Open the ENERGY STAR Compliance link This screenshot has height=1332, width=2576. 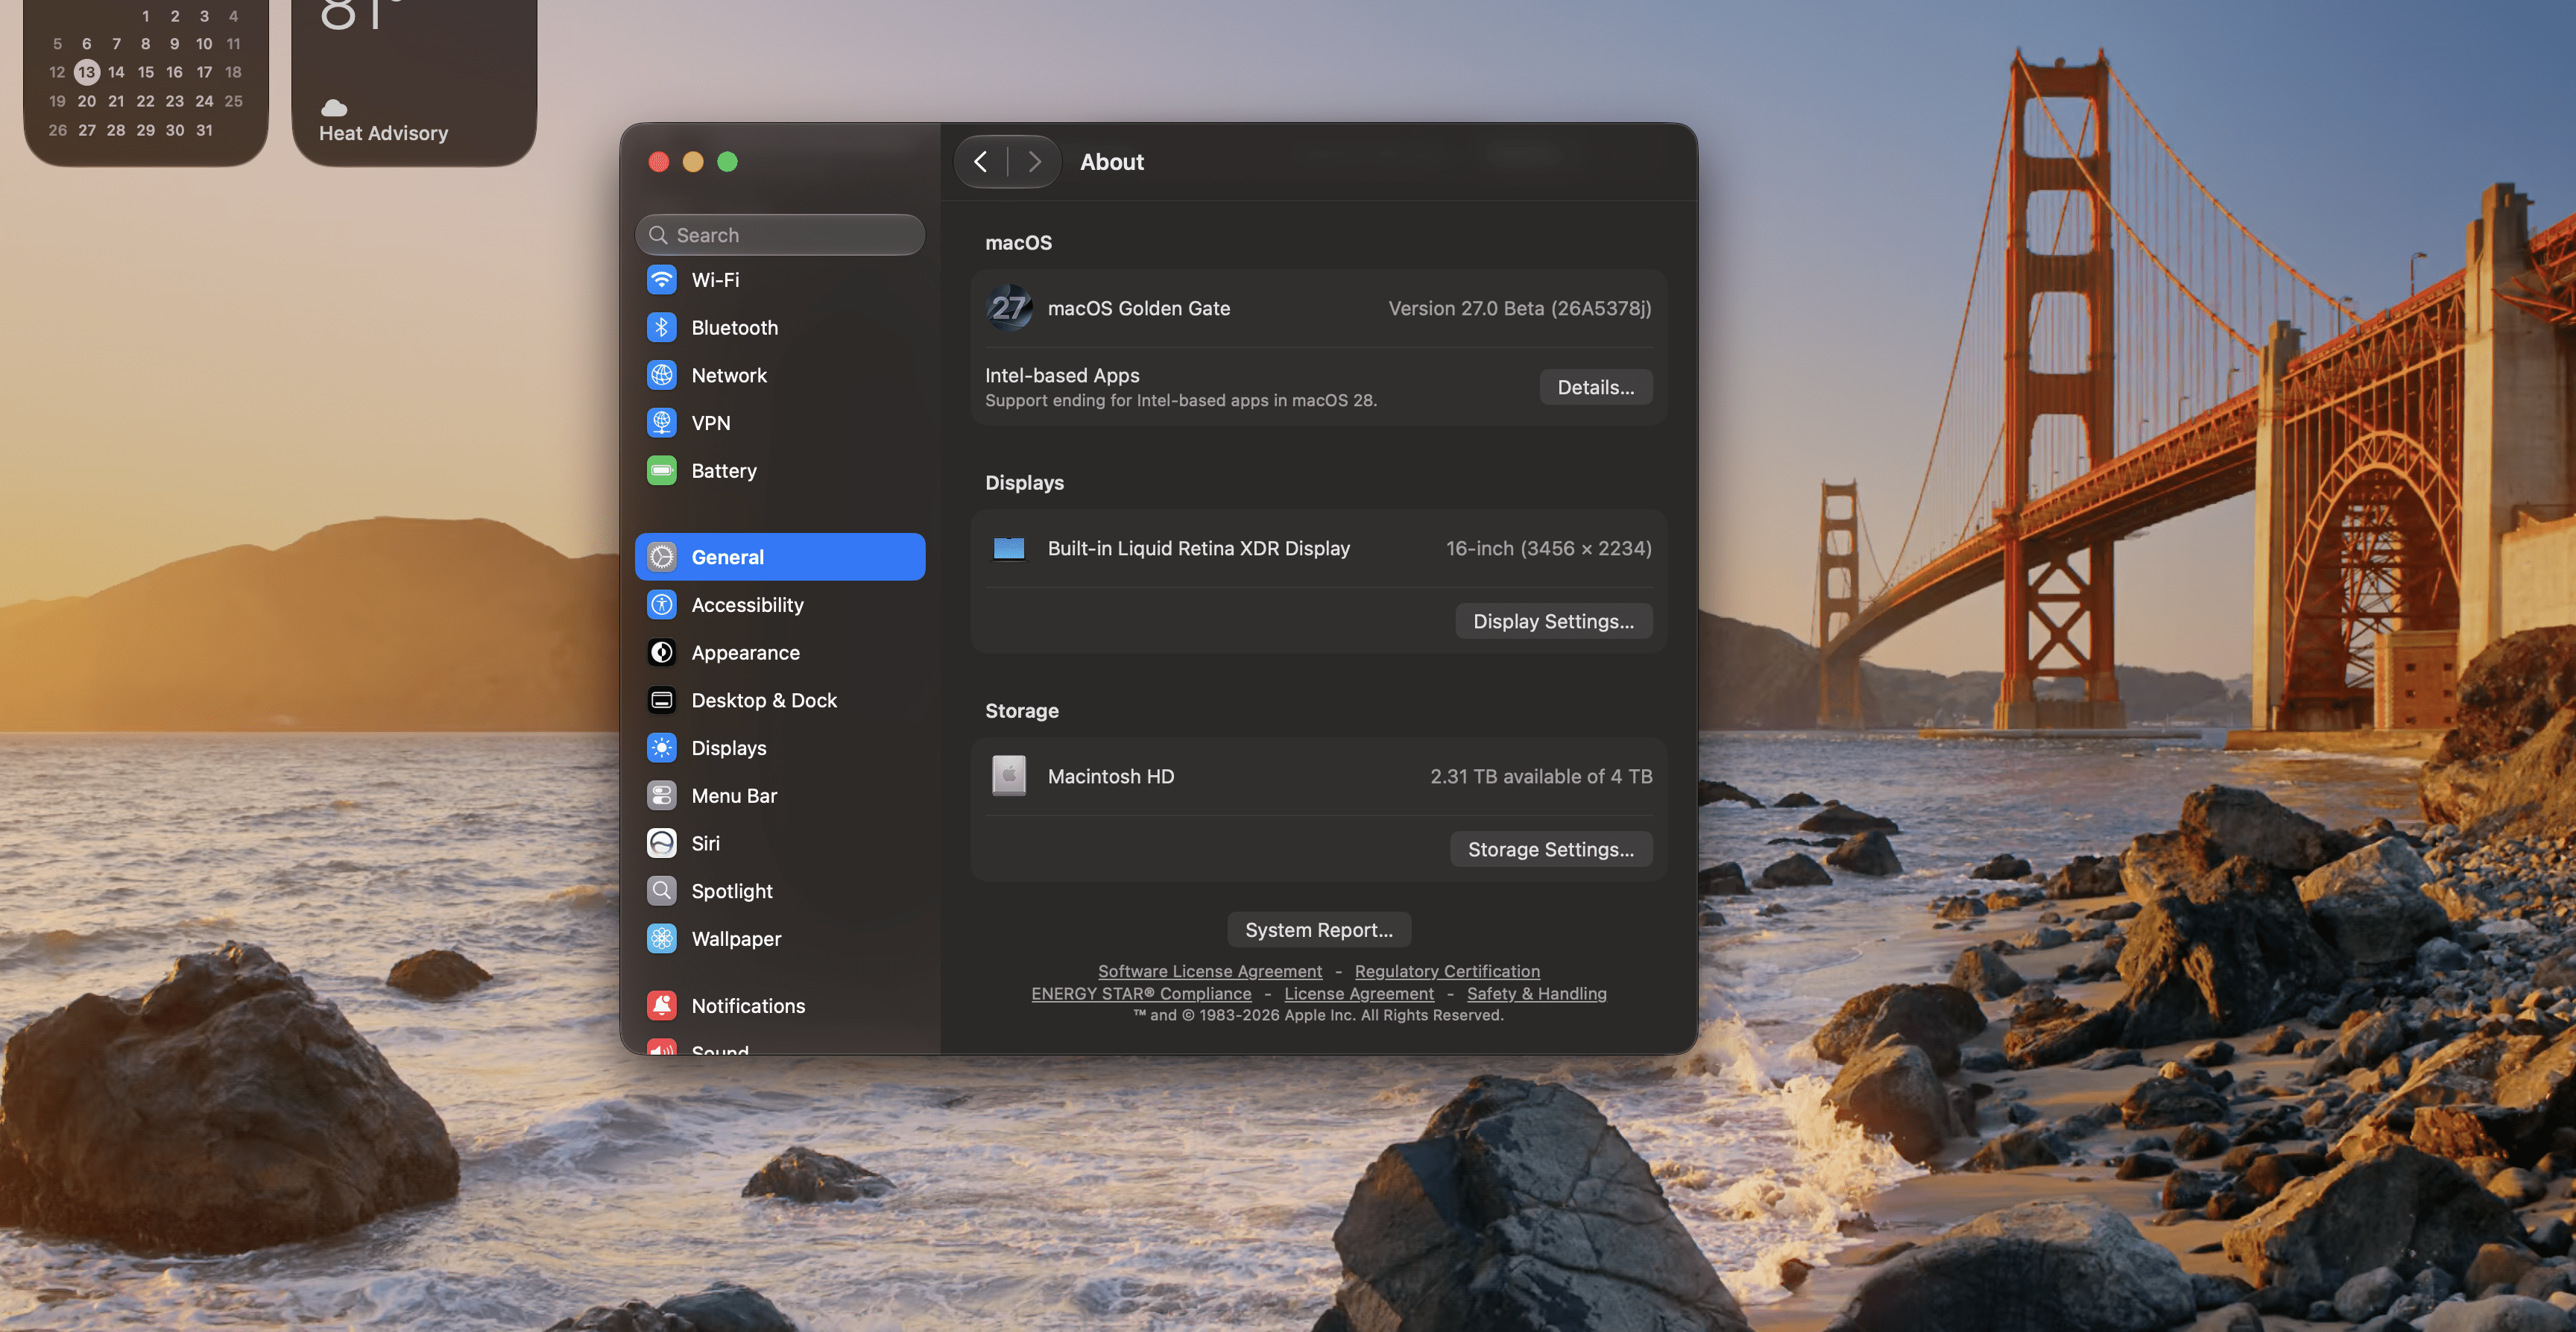(1140, 993)
